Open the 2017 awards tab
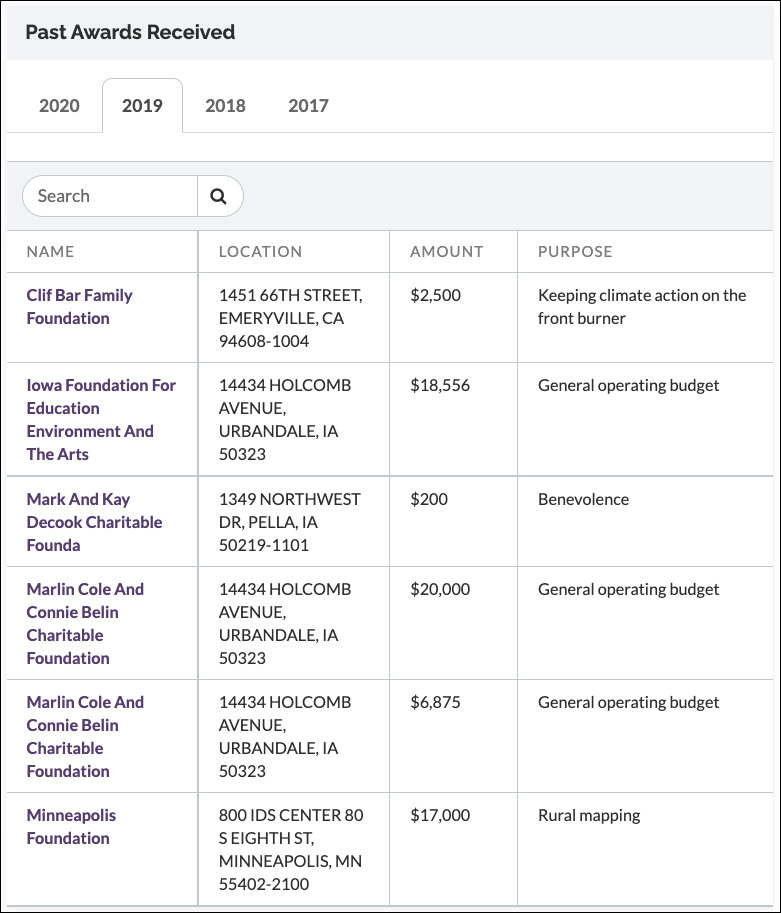Image resolution: width=781 pixels, height=913 pixels. coord(308,106)
